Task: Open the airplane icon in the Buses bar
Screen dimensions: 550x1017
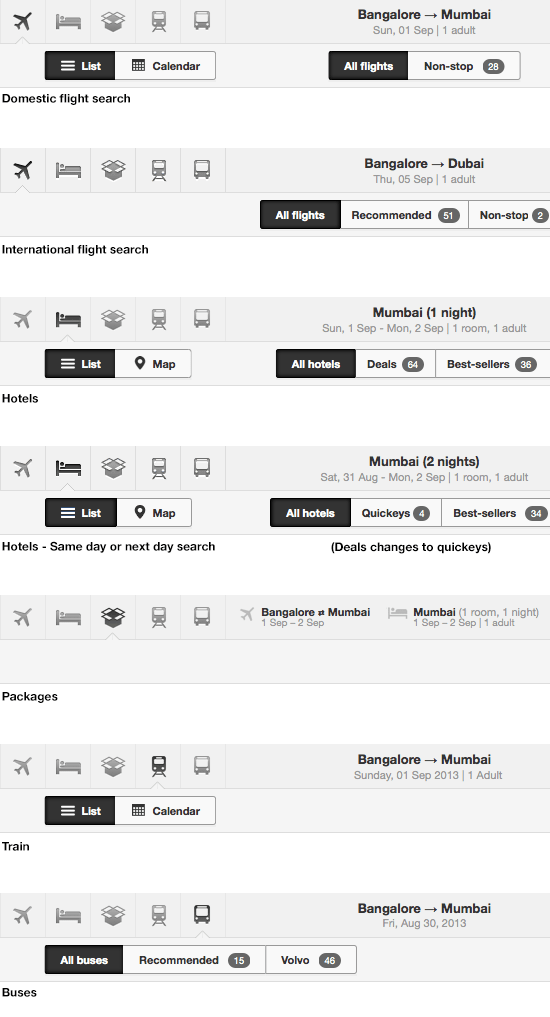Action: (x=23, y=915)
